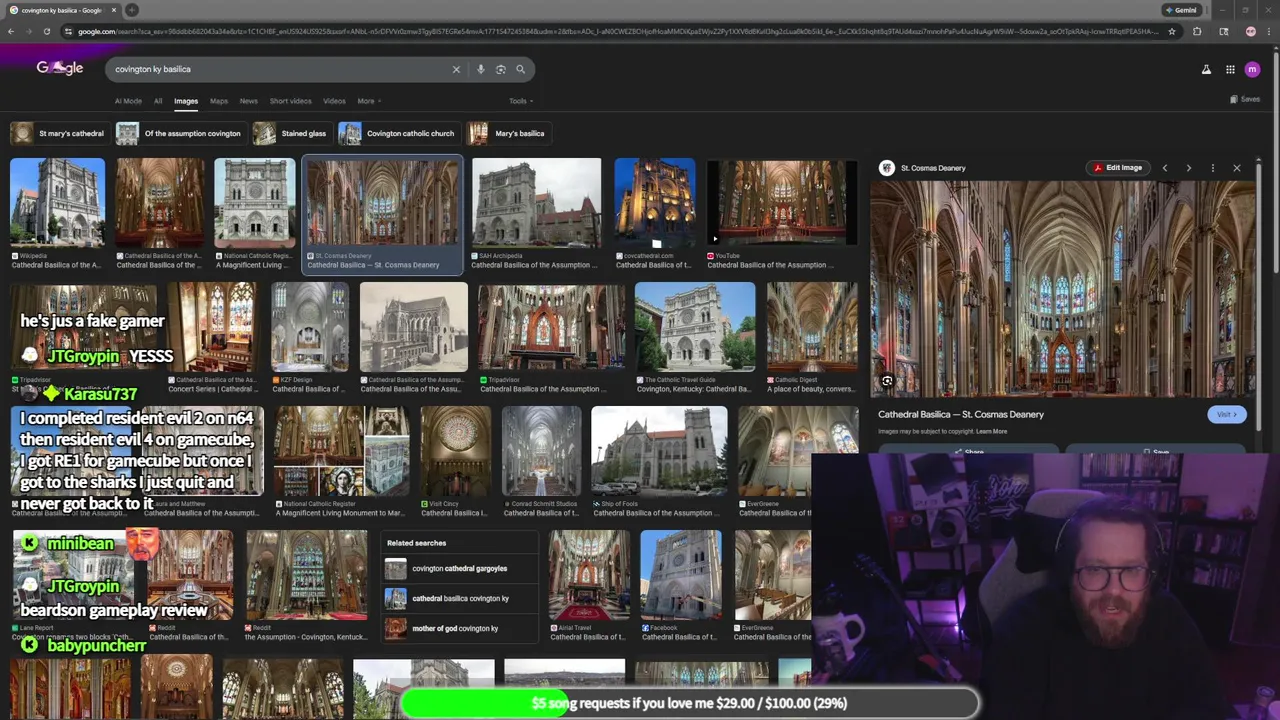The height and width of the screenshot is (720, 1280).
Task: Open the YouTube cathedral video thumbnail
Action: (x=782, y=203)
